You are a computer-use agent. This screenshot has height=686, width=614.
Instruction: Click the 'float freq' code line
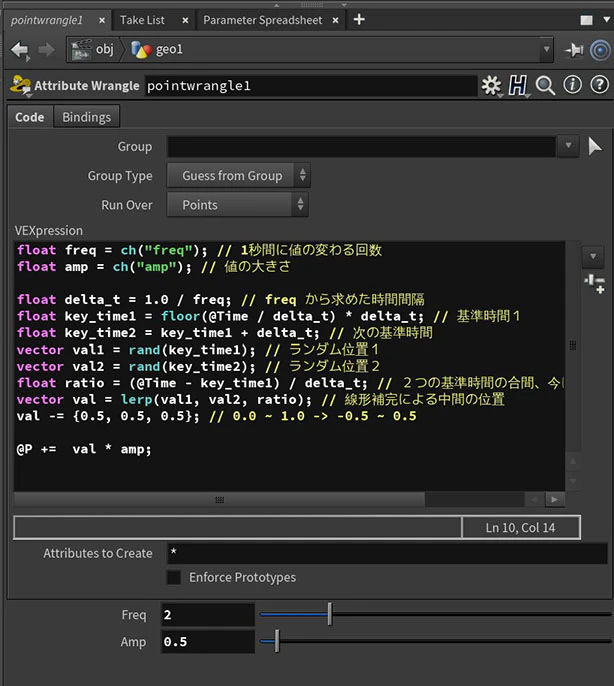pos(199,250)
